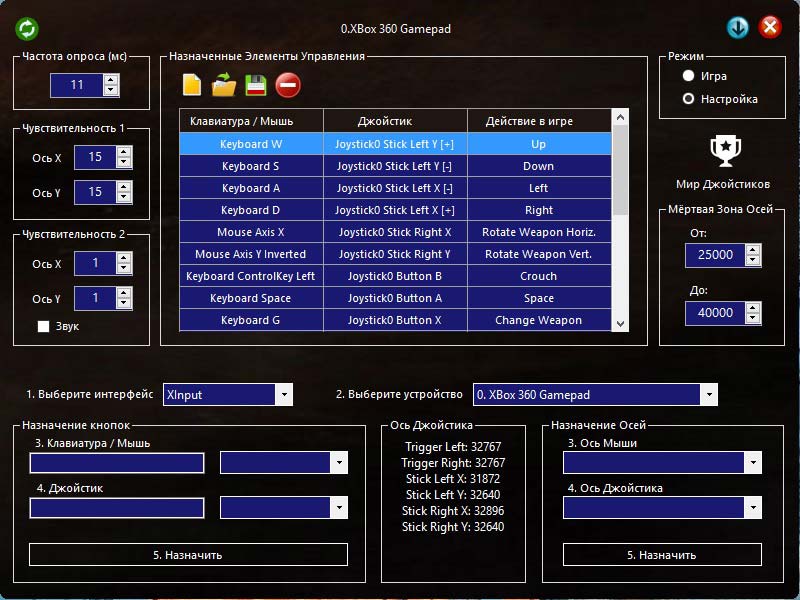Expand the XBox 360 Gamepad device dropdown
Image resolution: width=800 pixels, height=600 pixels.
(x=708, y=395)
